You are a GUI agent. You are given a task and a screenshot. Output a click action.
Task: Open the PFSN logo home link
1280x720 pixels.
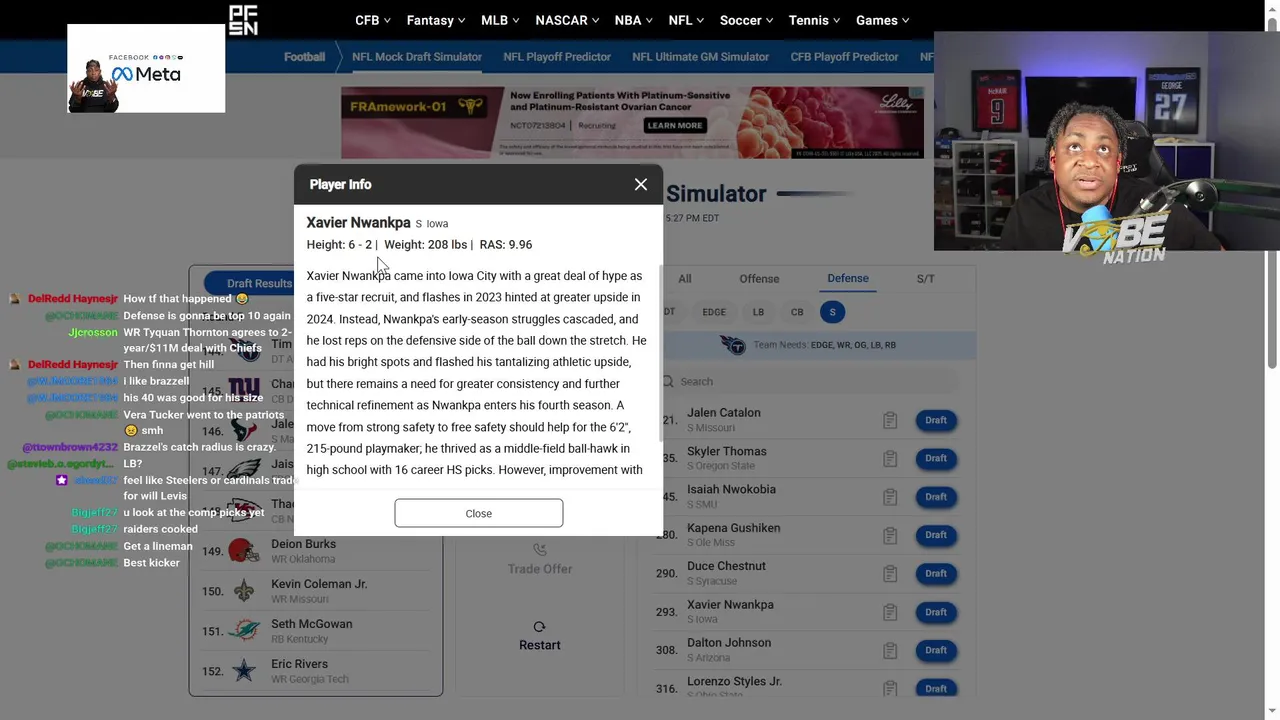coord(243,20)
